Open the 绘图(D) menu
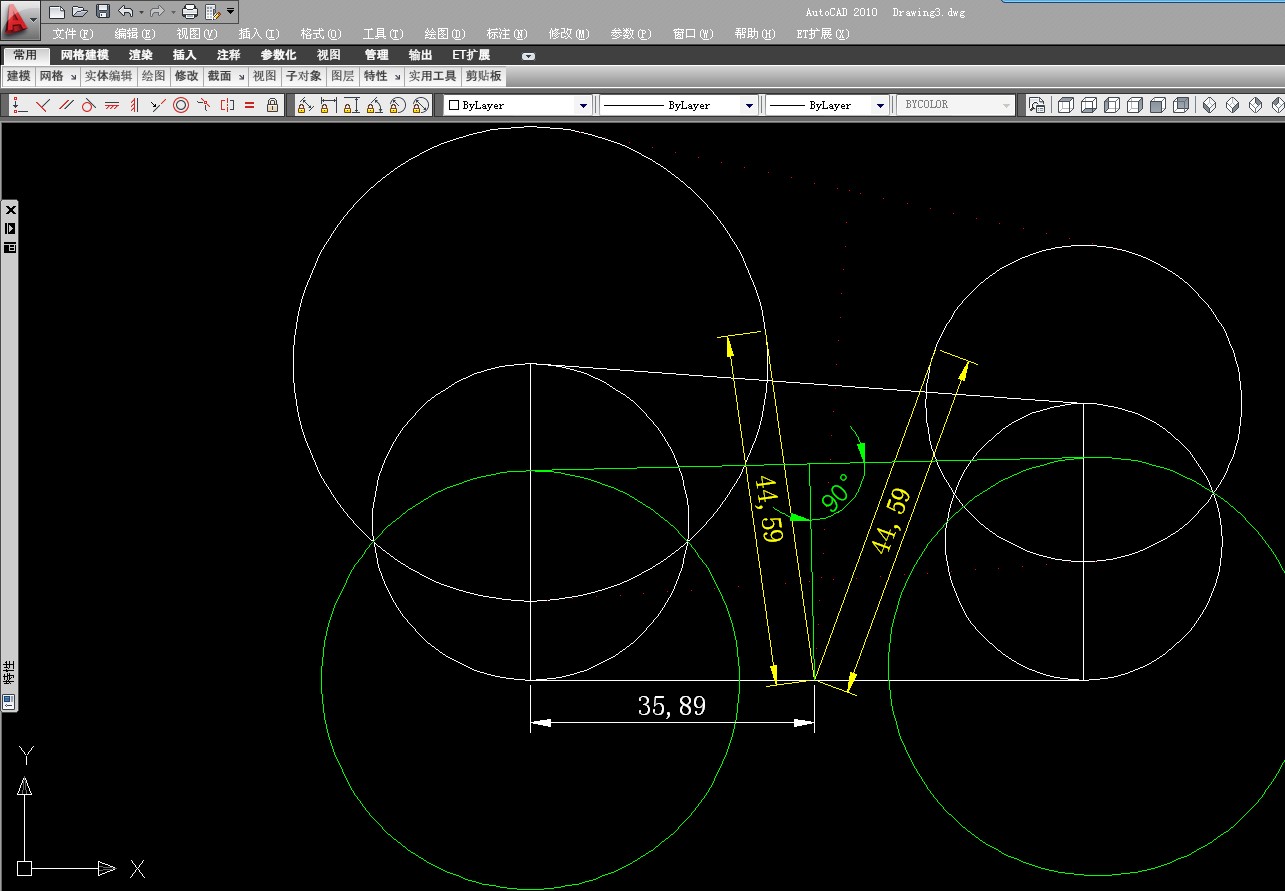The image size is (1285, 891). (x=445, y=34)
